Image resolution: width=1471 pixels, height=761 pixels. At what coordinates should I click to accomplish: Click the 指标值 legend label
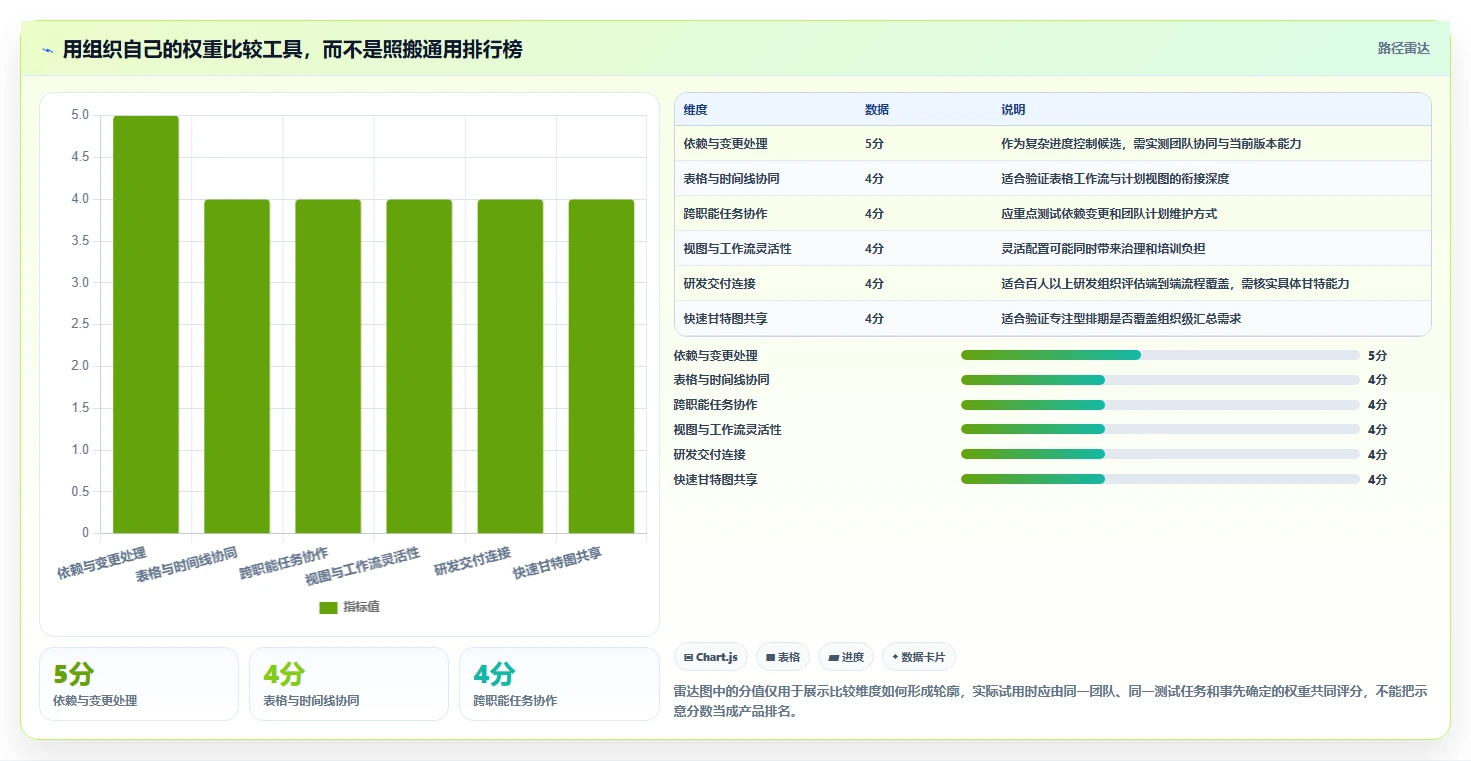[362, 608]
